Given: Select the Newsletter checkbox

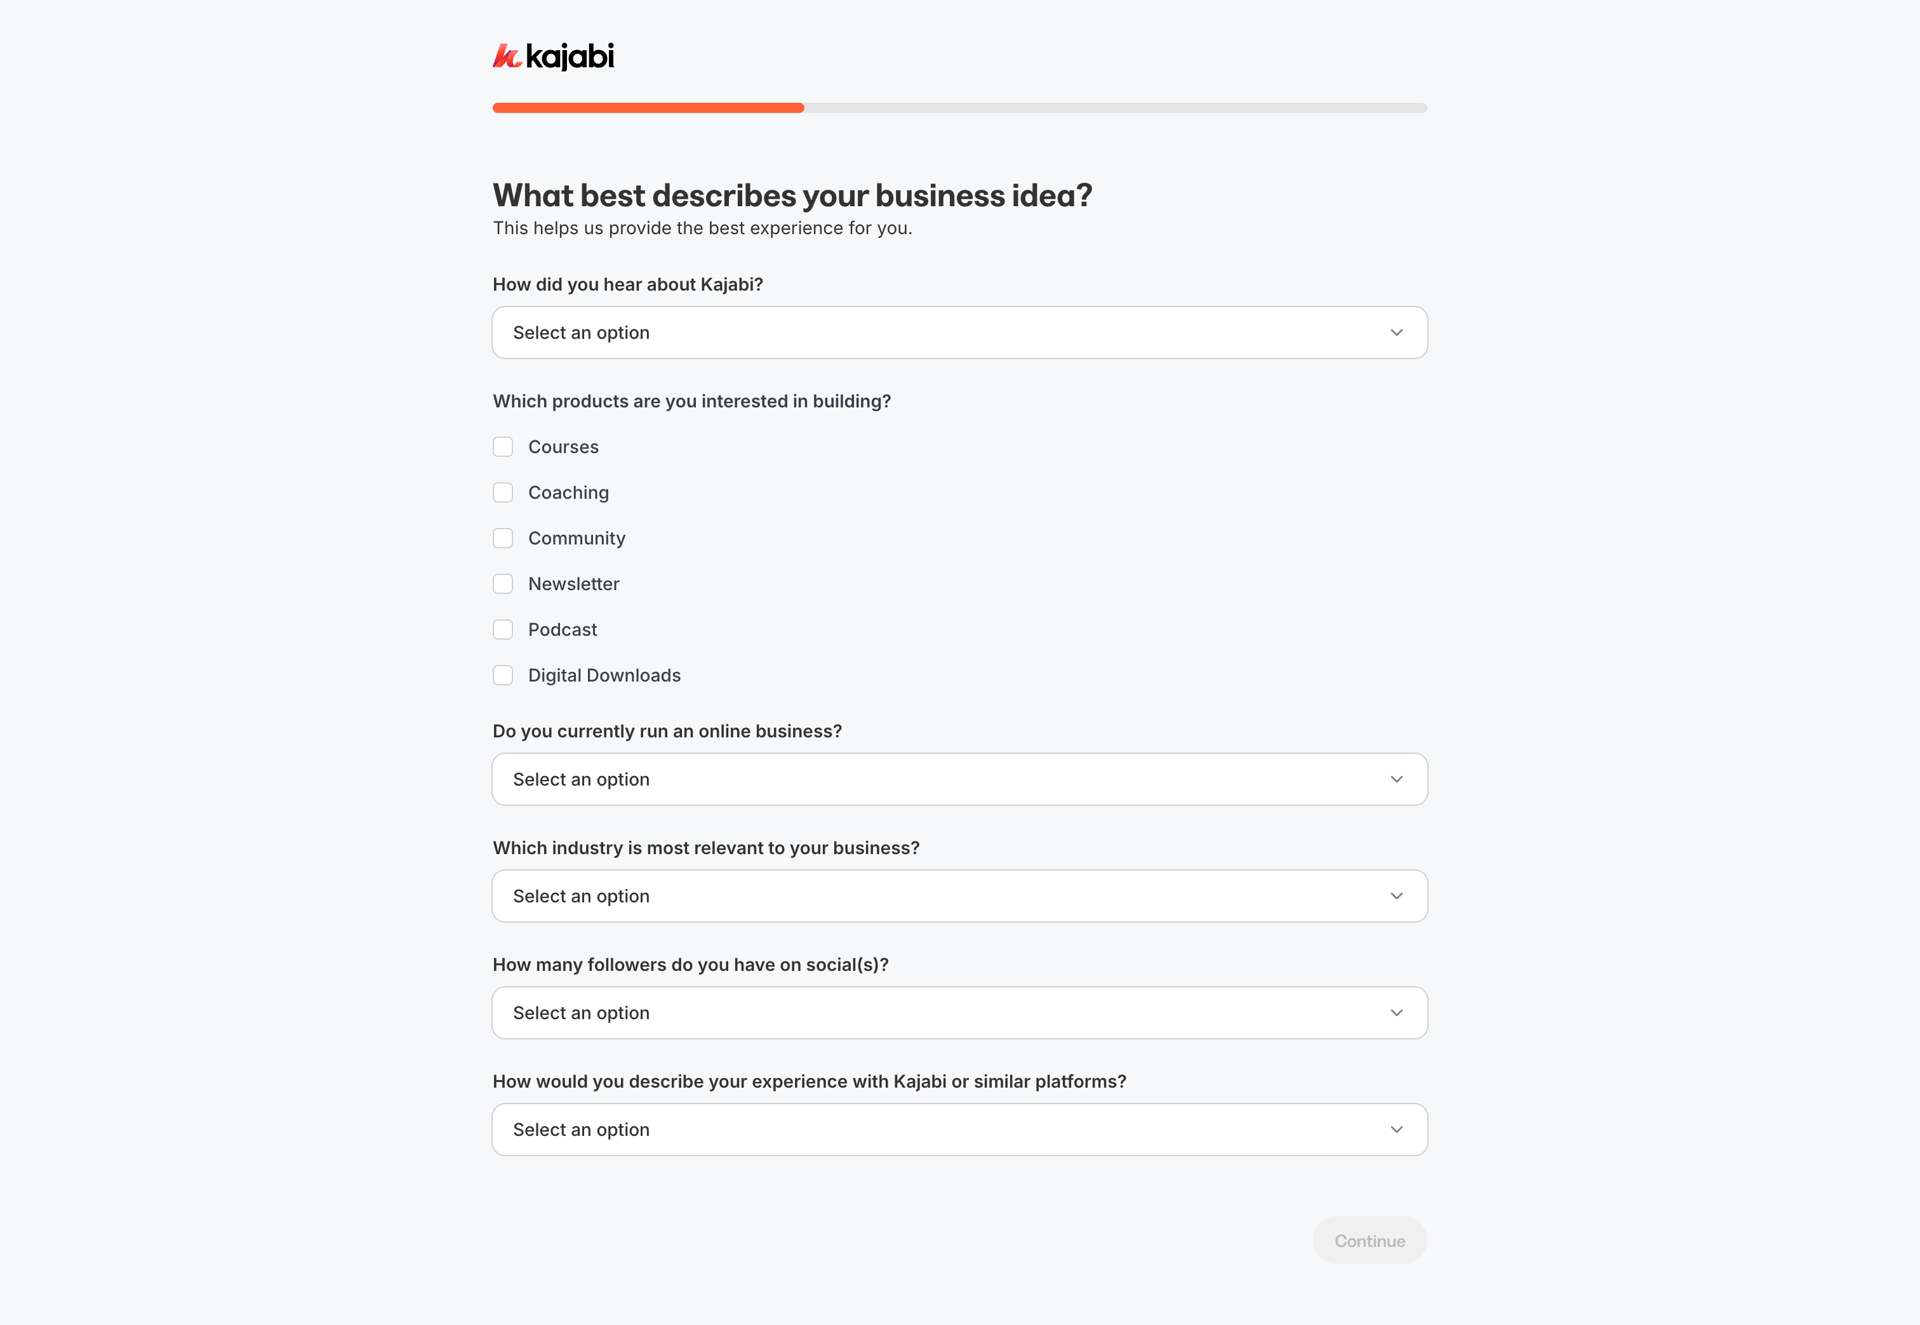Looking at the screenshot, I should coord(503,583).
